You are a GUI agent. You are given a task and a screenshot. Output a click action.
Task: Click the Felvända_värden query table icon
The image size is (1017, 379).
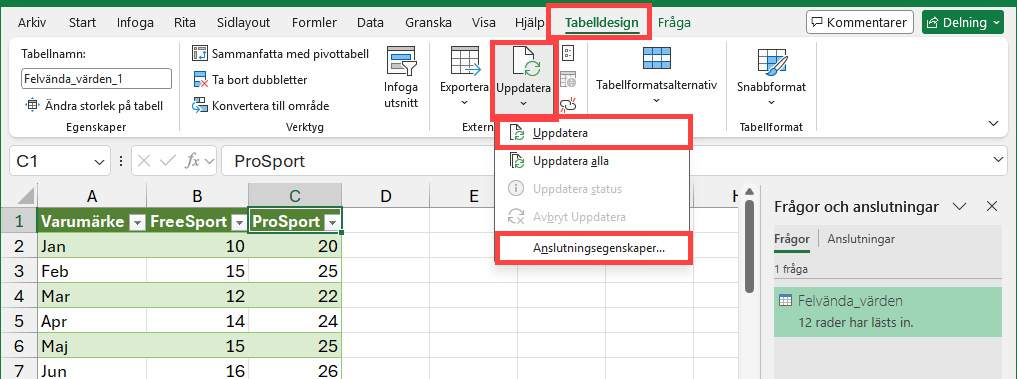(785, 300)
